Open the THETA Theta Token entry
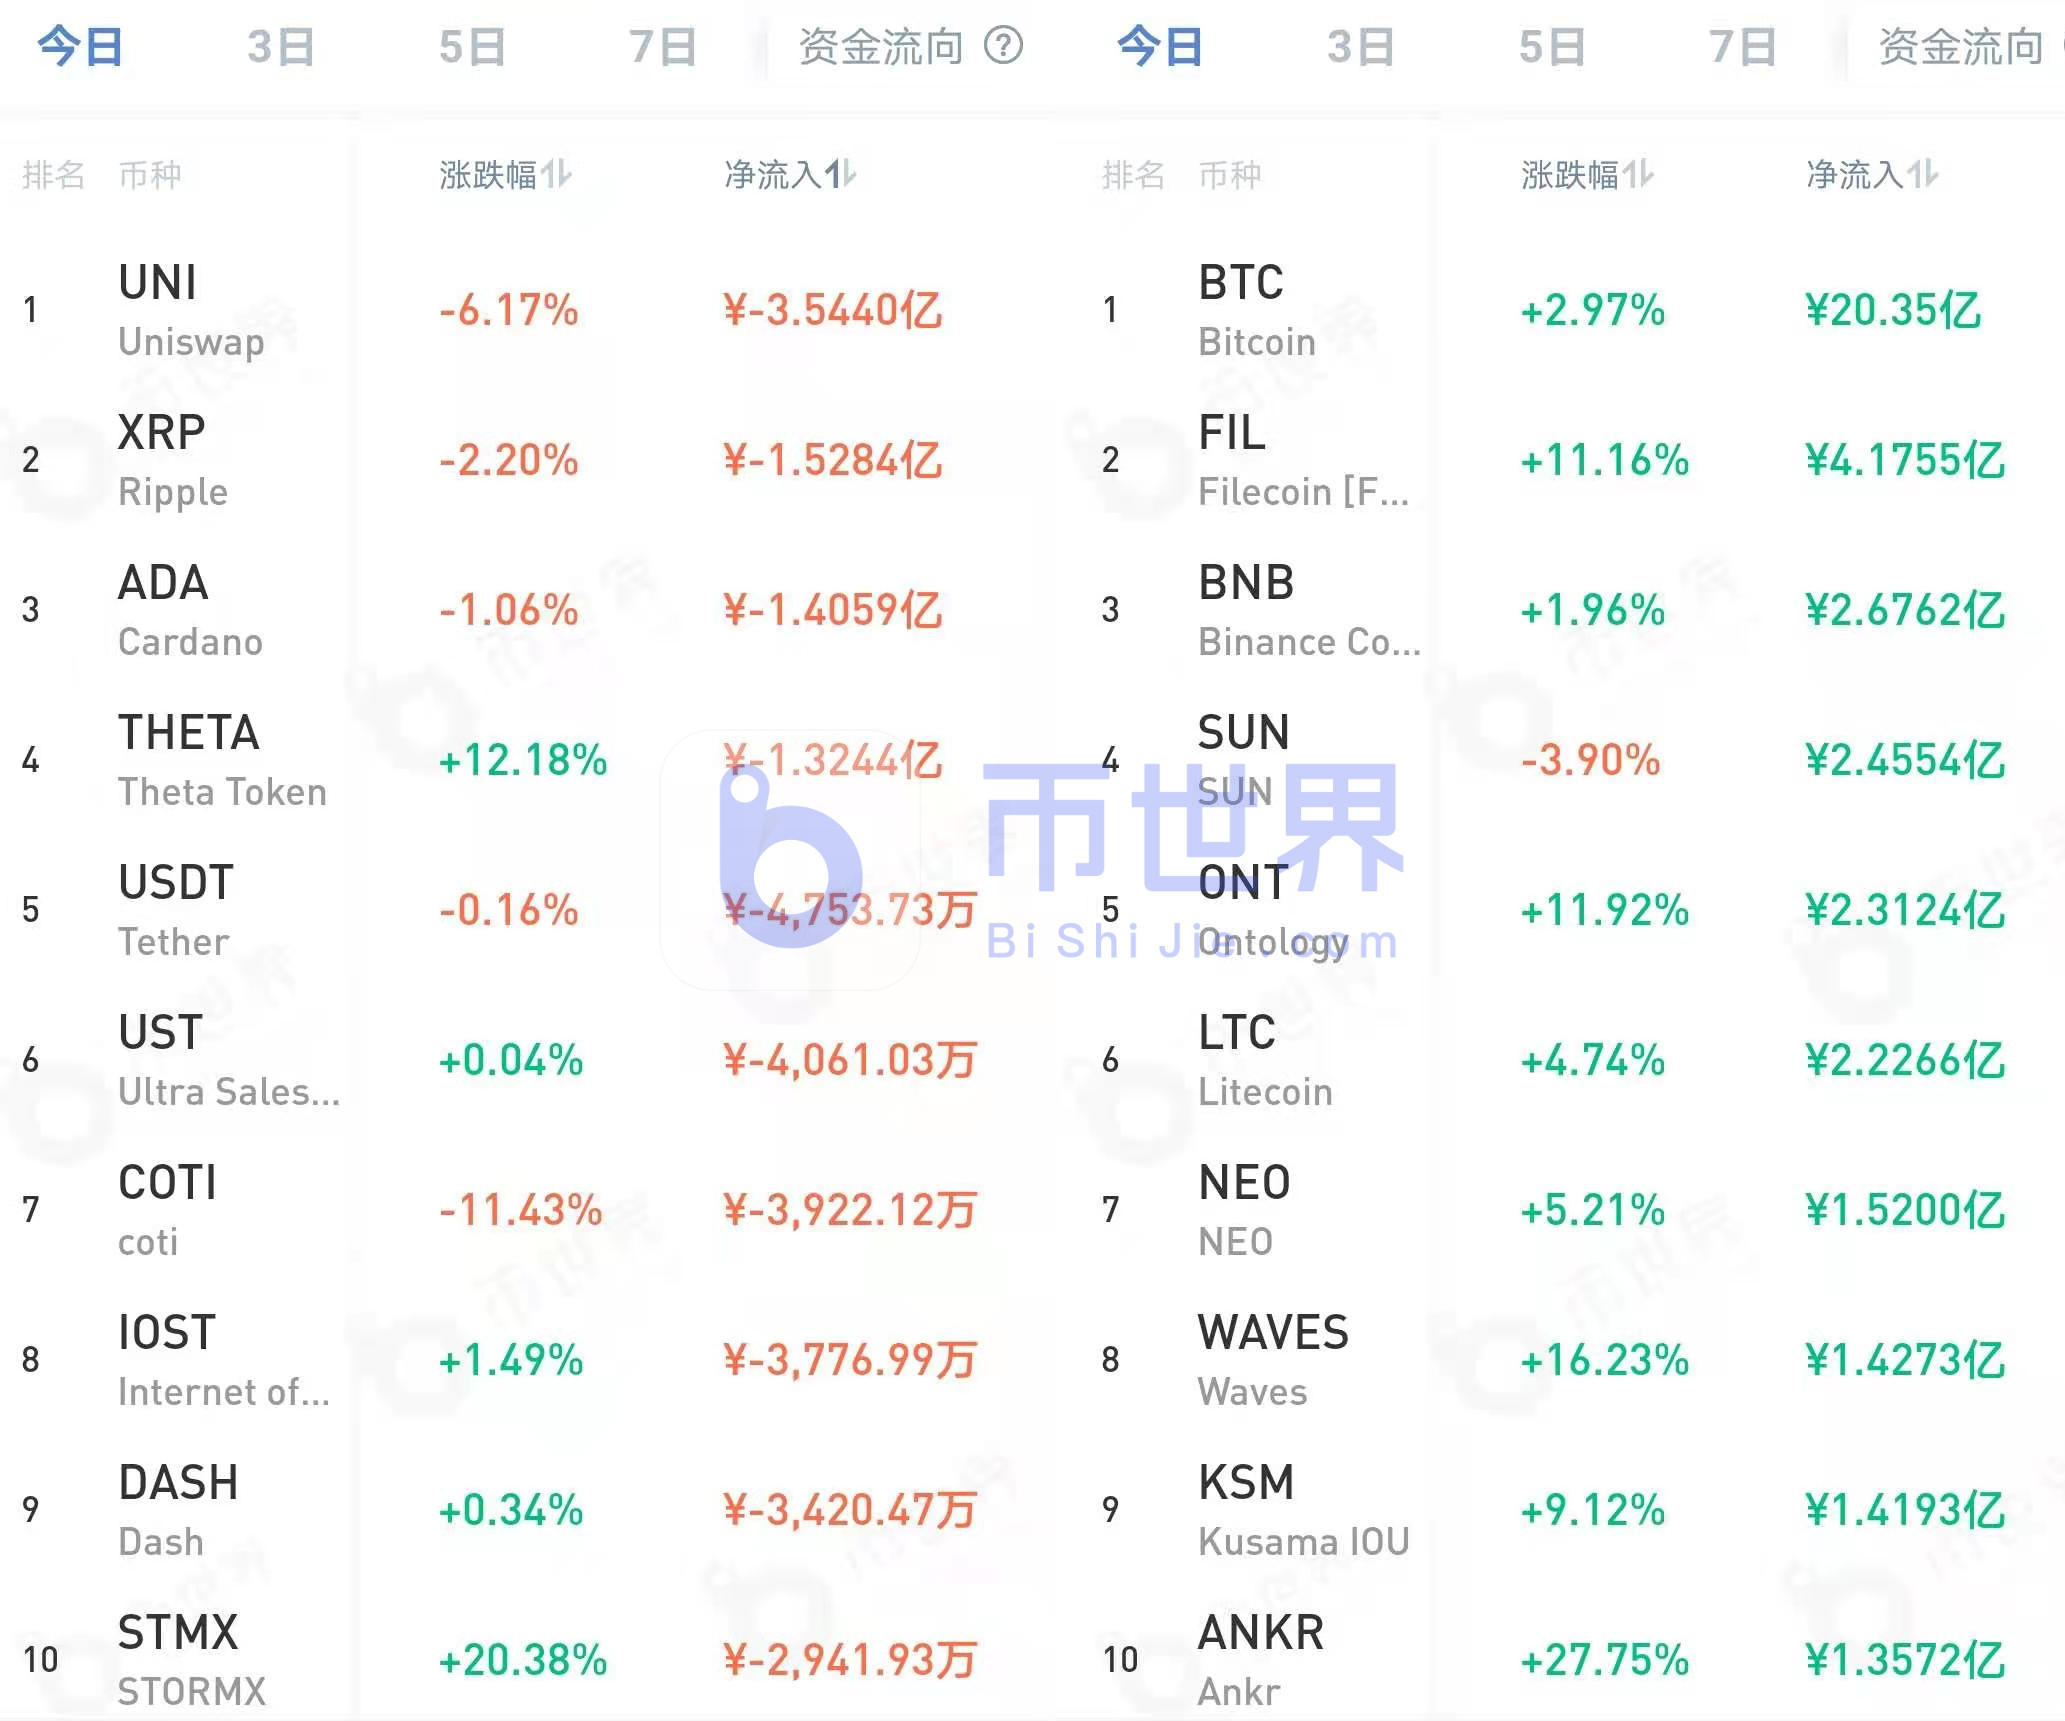Screen dimensions: 2065x1721 220,760
